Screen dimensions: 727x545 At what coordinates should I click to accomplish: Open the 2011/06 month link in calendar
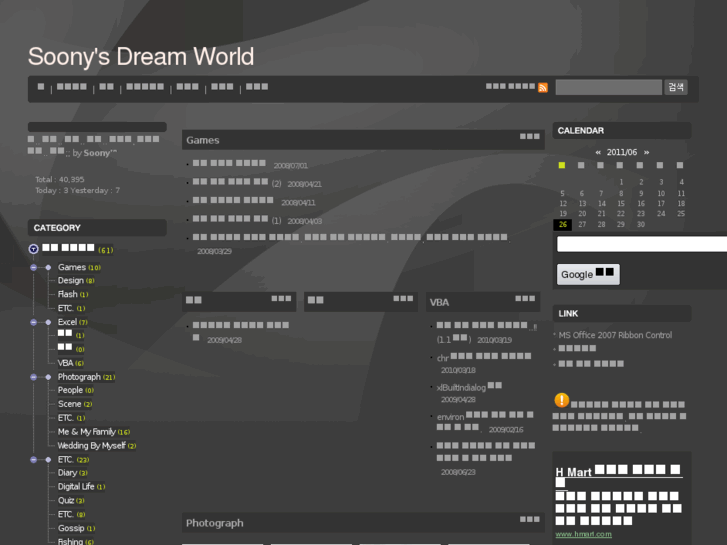click(x=622, y=152)
